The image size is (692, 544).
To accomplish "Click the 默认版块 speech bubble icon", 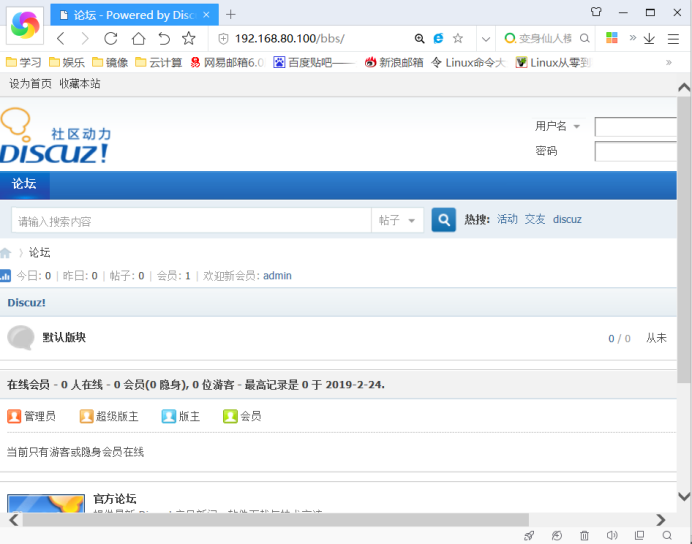I will 21,338.
